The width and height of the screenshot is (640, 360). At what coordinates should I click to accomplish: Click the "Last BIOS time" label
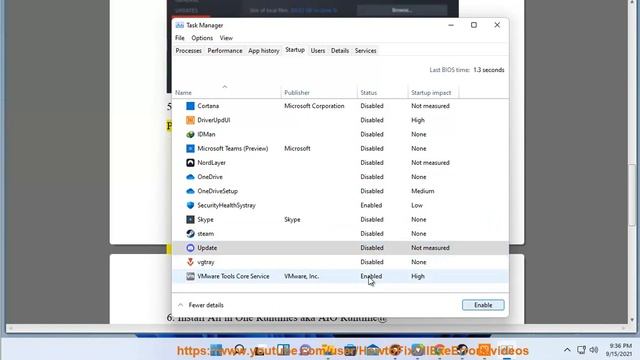pyautogui.click(x=450, y=70)
